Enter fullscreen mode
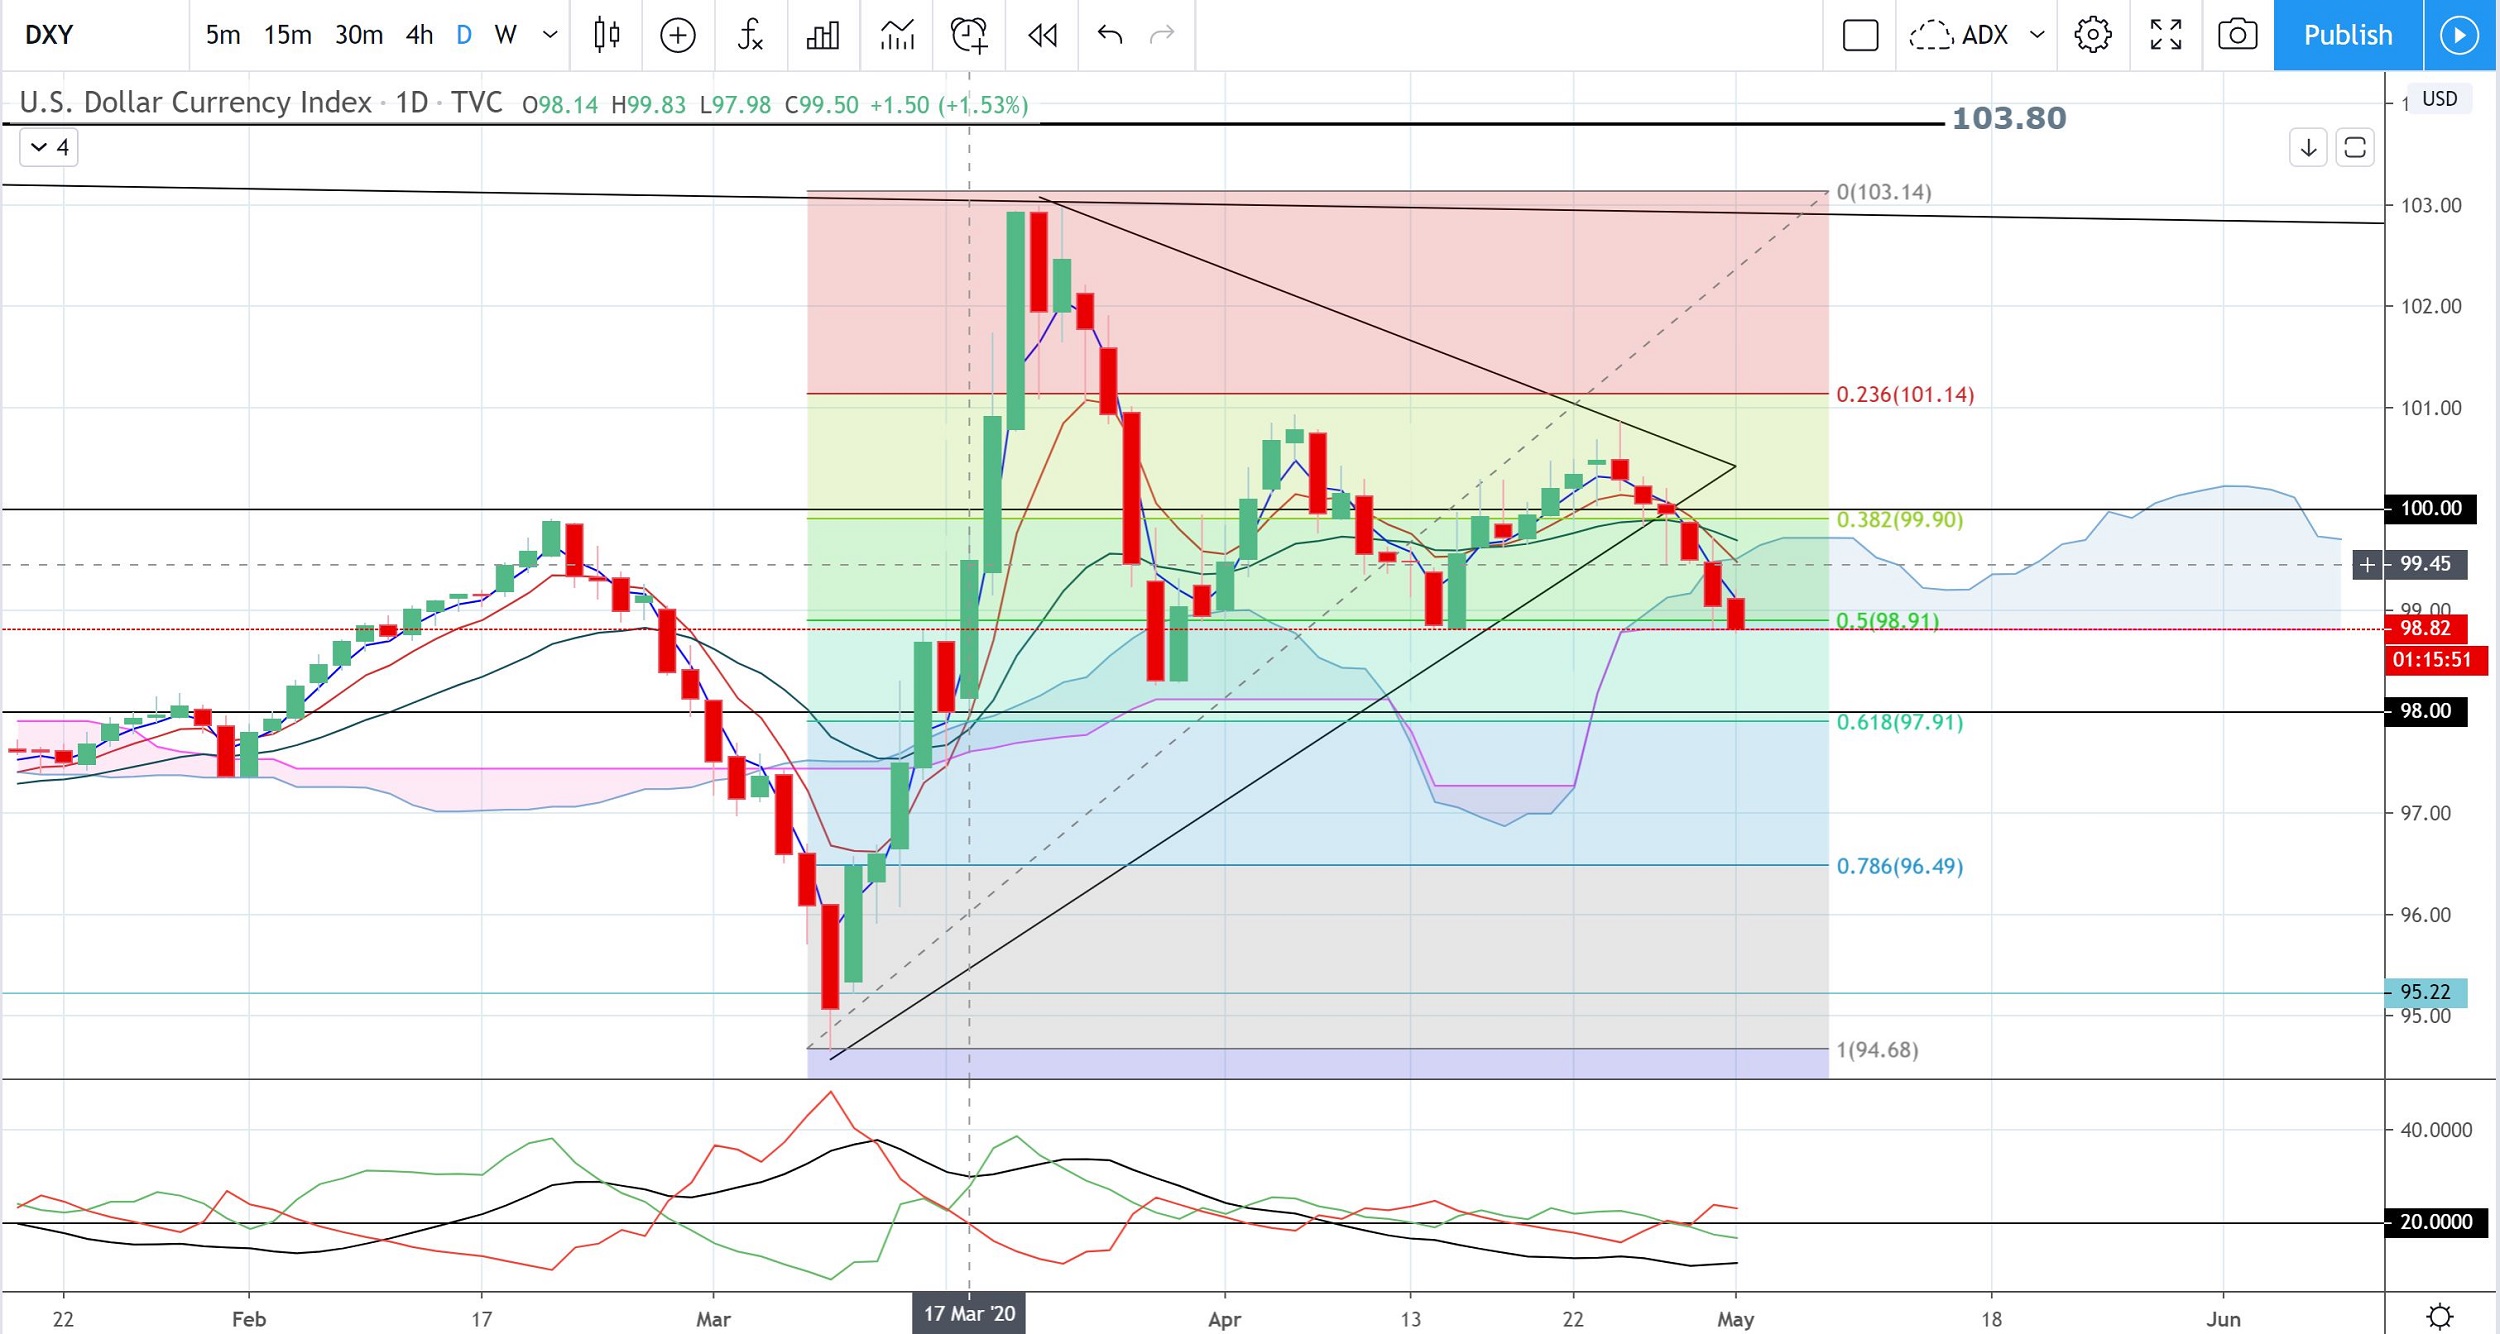 [x=2165, y=35]
